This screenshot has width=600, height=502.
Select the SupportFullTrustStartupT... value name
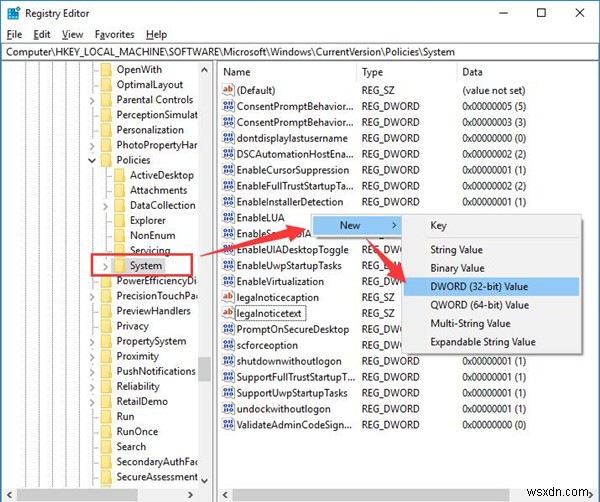tap(295, 377)
